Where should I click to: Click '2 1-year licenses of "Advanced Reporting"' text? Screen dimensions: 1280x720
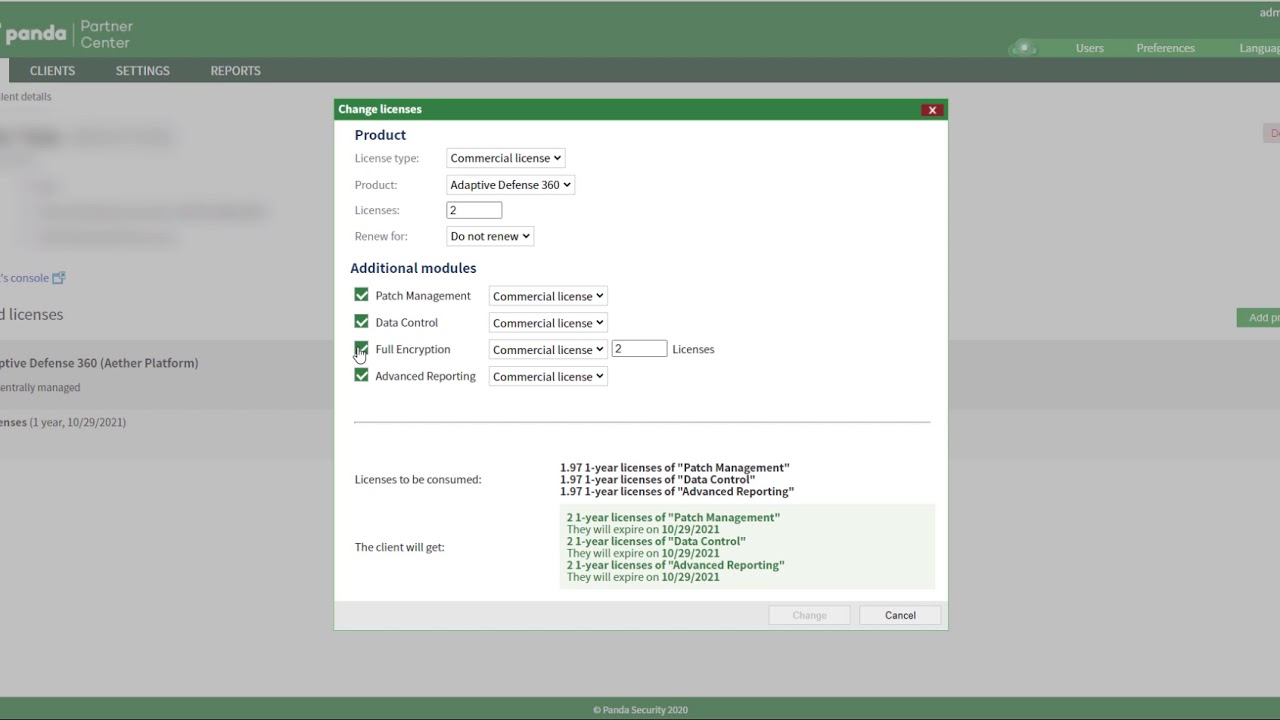click(675, 565)
